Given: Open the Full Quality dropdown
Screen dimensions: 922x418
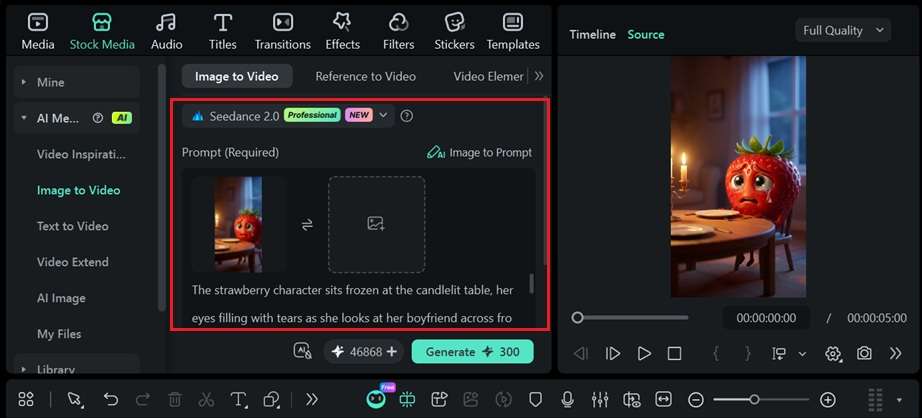Looking at the screenshot, I should pos(843,31).
